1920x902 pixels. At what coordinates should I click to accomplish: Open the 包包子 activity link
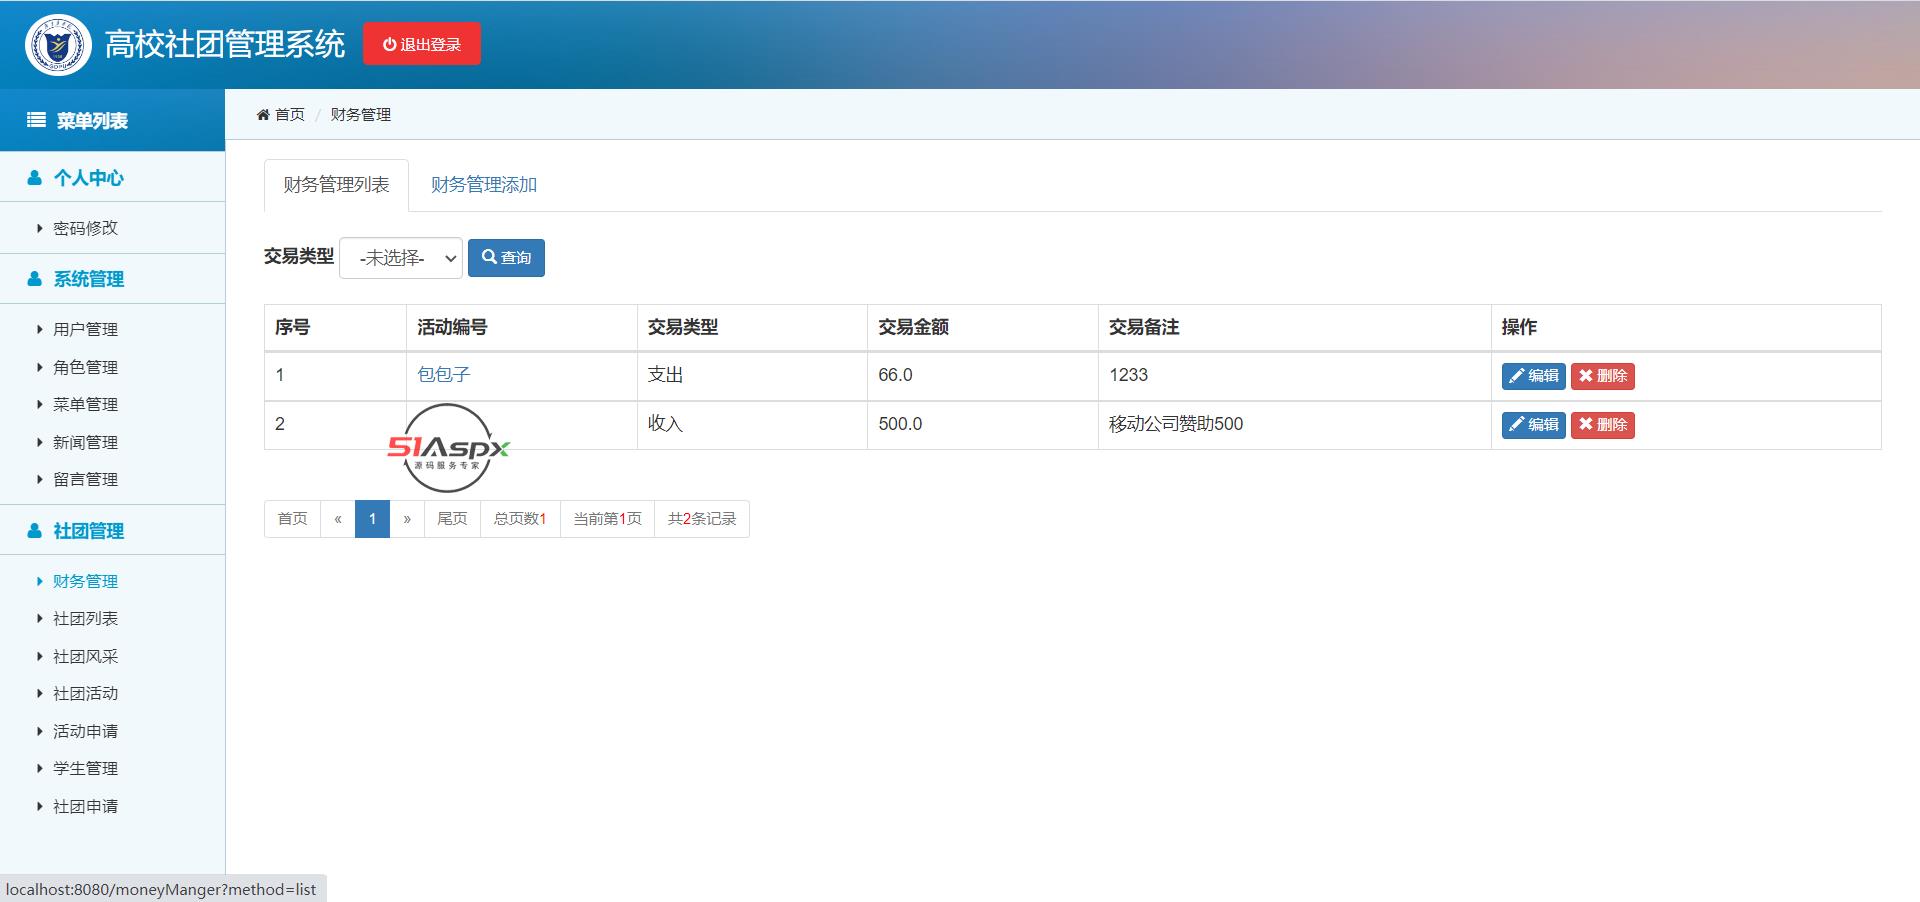click(x=443, y=375)
